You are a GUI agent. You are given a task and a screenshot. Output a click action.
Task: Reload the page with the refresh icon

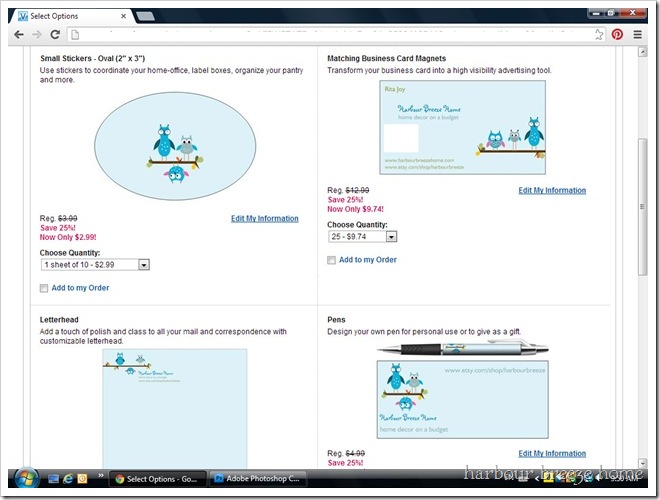(55, 35)
